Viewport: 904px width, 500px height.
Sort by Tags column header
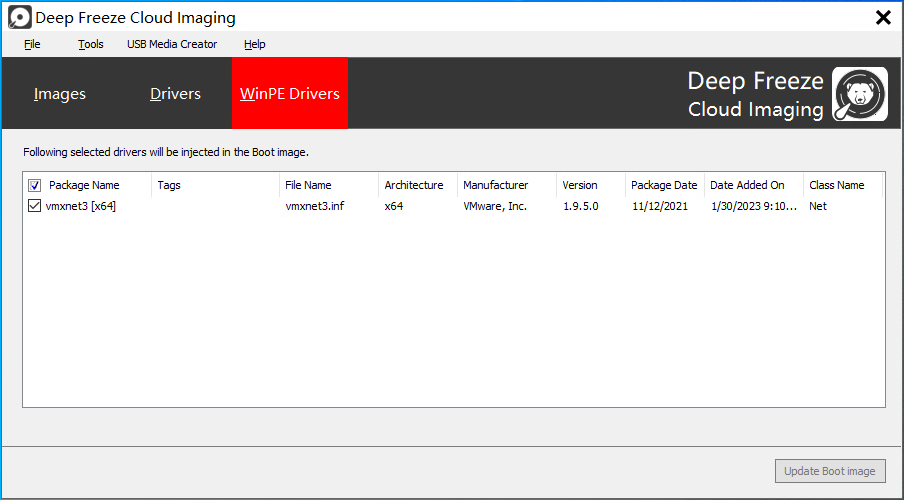click(215, 185)
